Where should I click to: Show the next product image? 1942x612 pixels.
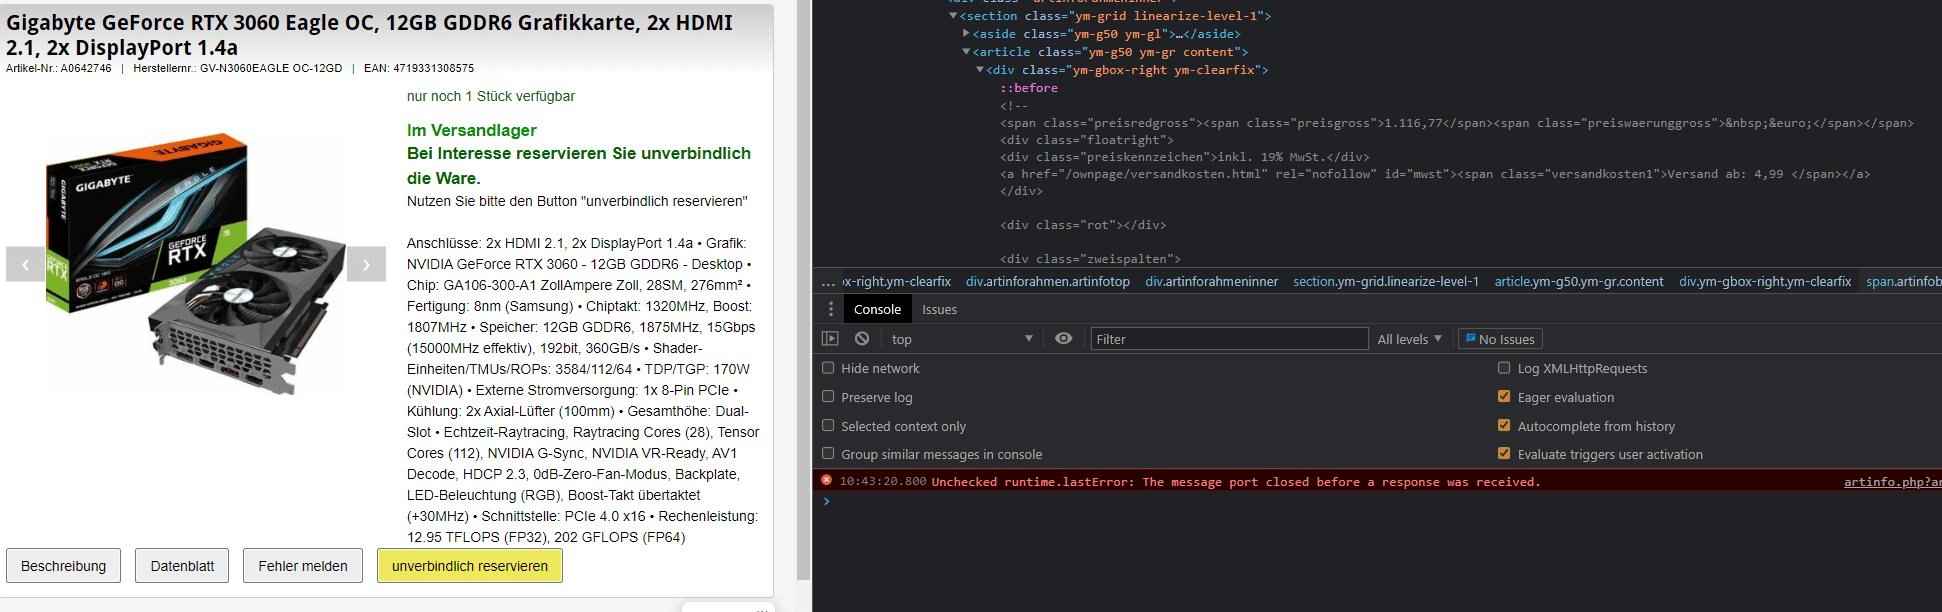[x=366, y=264]
